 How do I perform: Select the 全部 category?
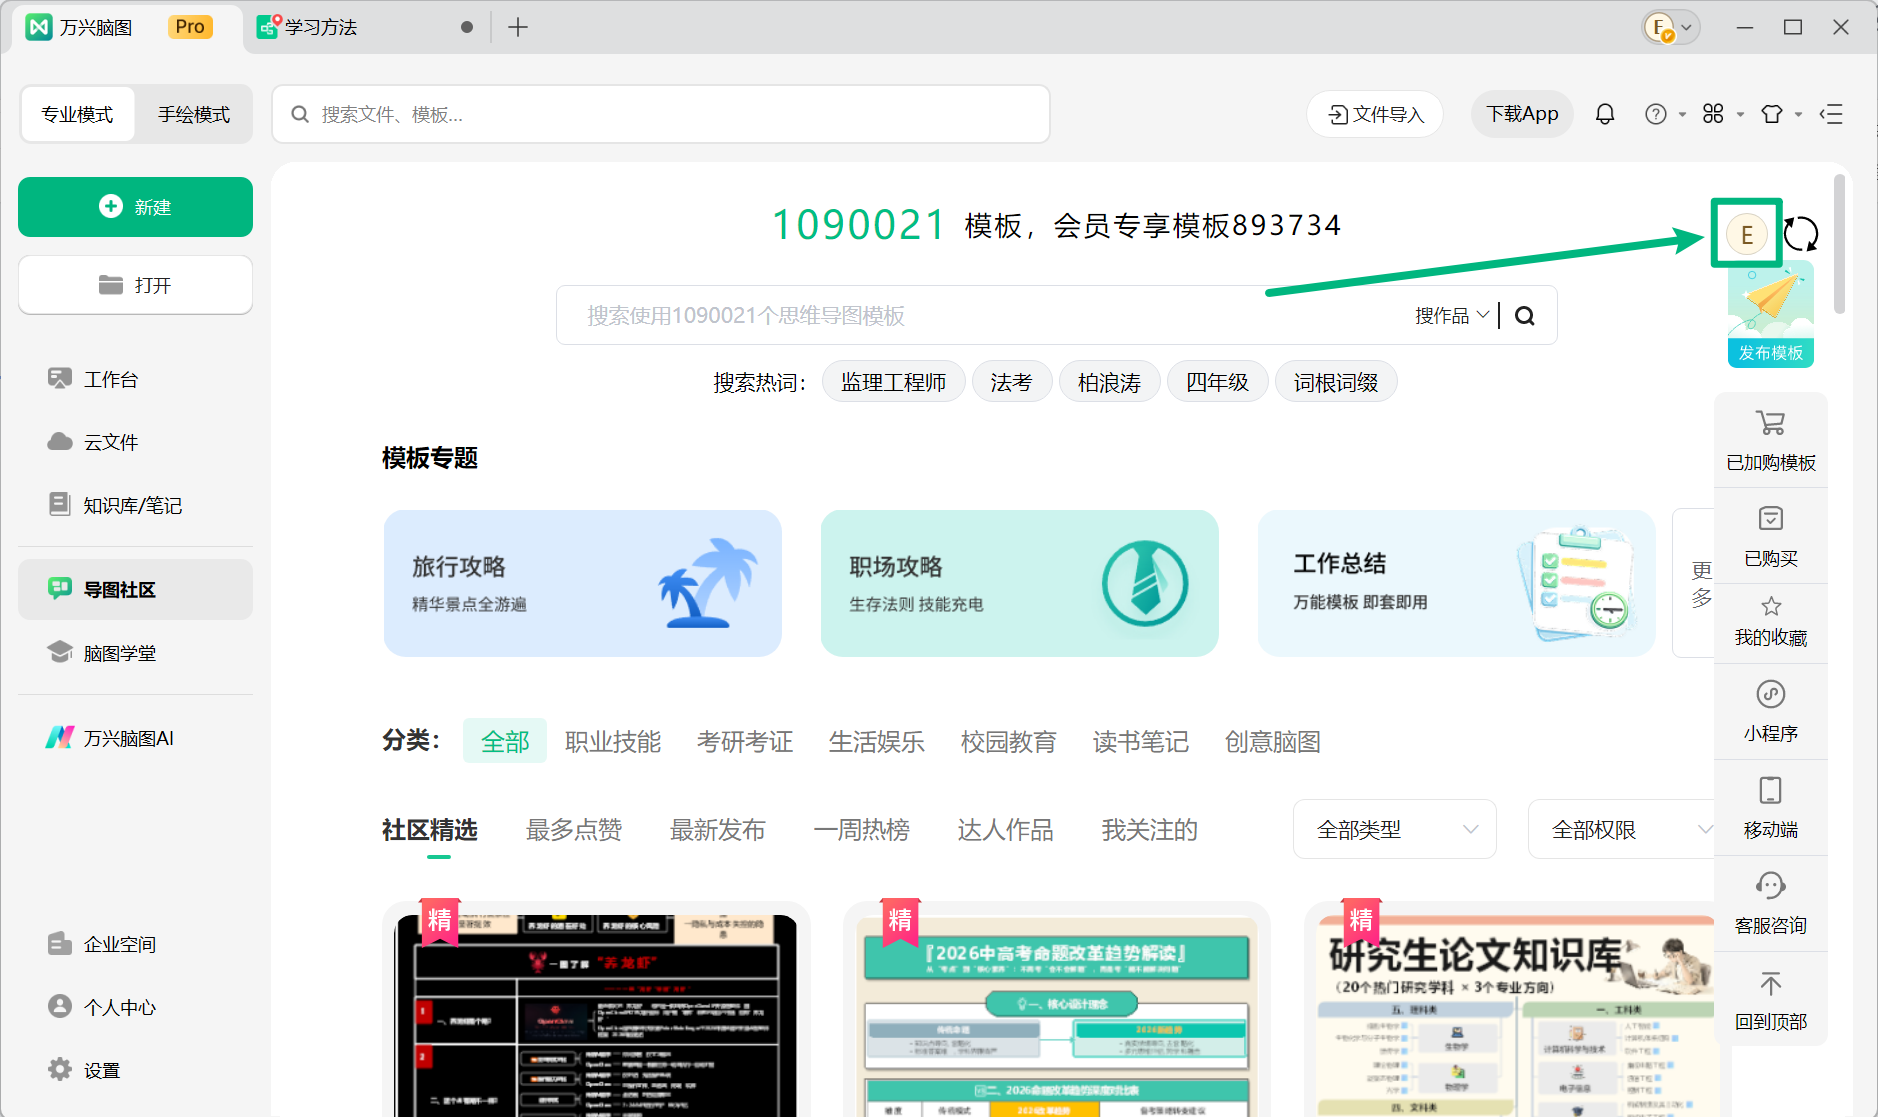tap(505, 741)
